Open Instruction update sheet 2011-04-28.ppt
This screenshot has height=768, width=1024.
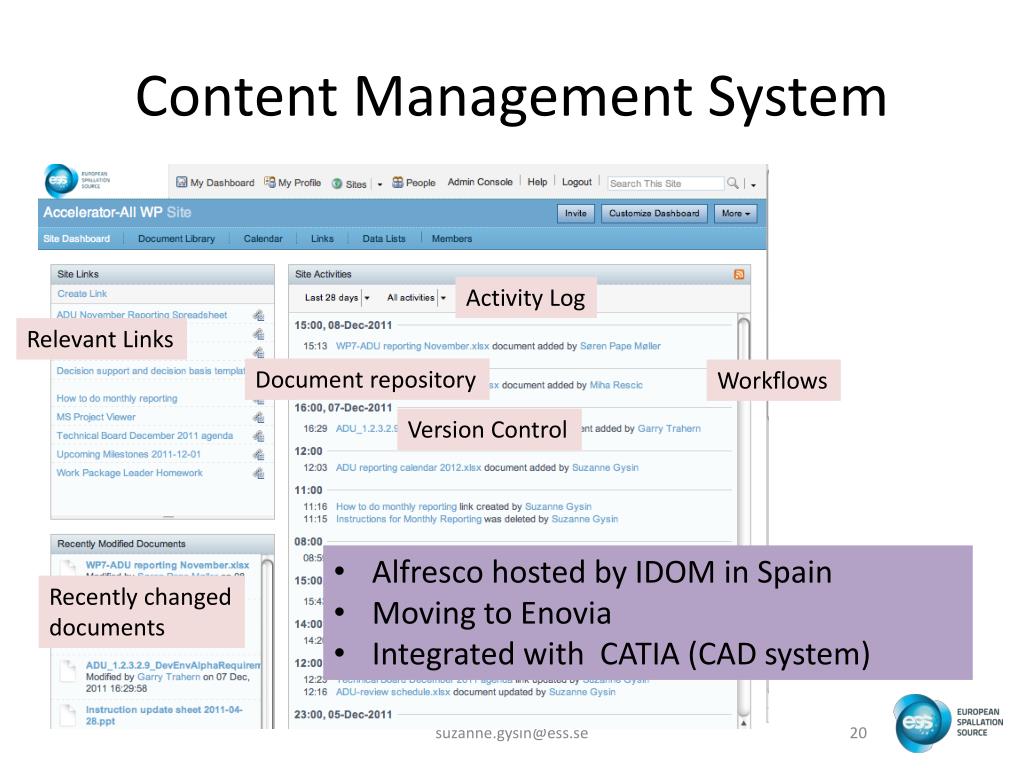[164, 716]
